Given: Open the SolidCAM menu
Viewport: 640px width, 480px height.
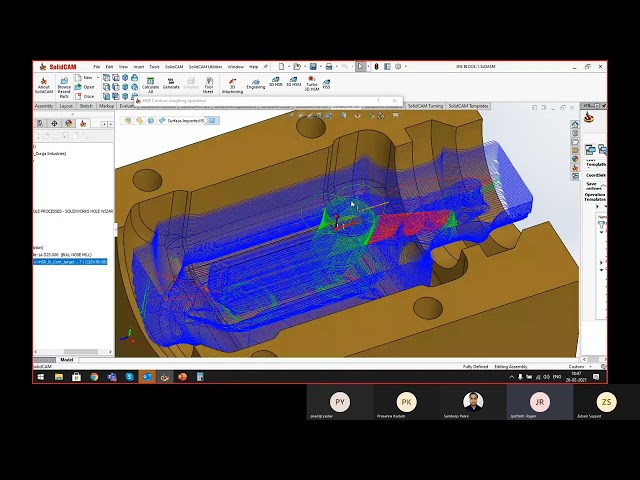Looking at the screenshot, I should coord(174,67).
